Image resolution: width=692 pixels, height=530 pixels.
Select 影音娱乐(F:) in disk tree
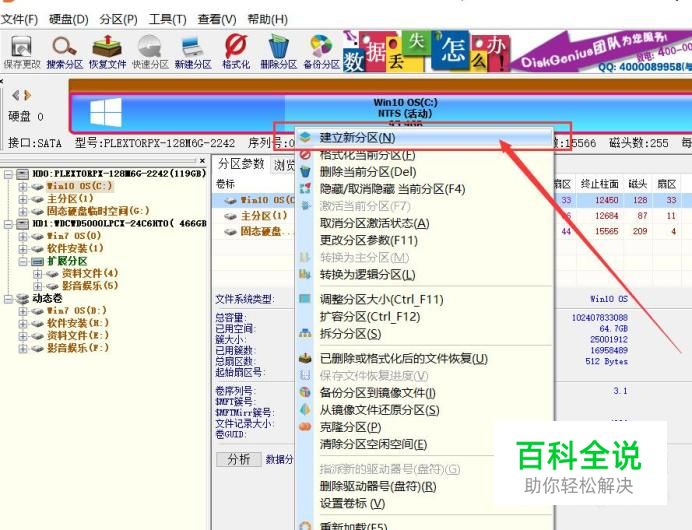[78, 348]
